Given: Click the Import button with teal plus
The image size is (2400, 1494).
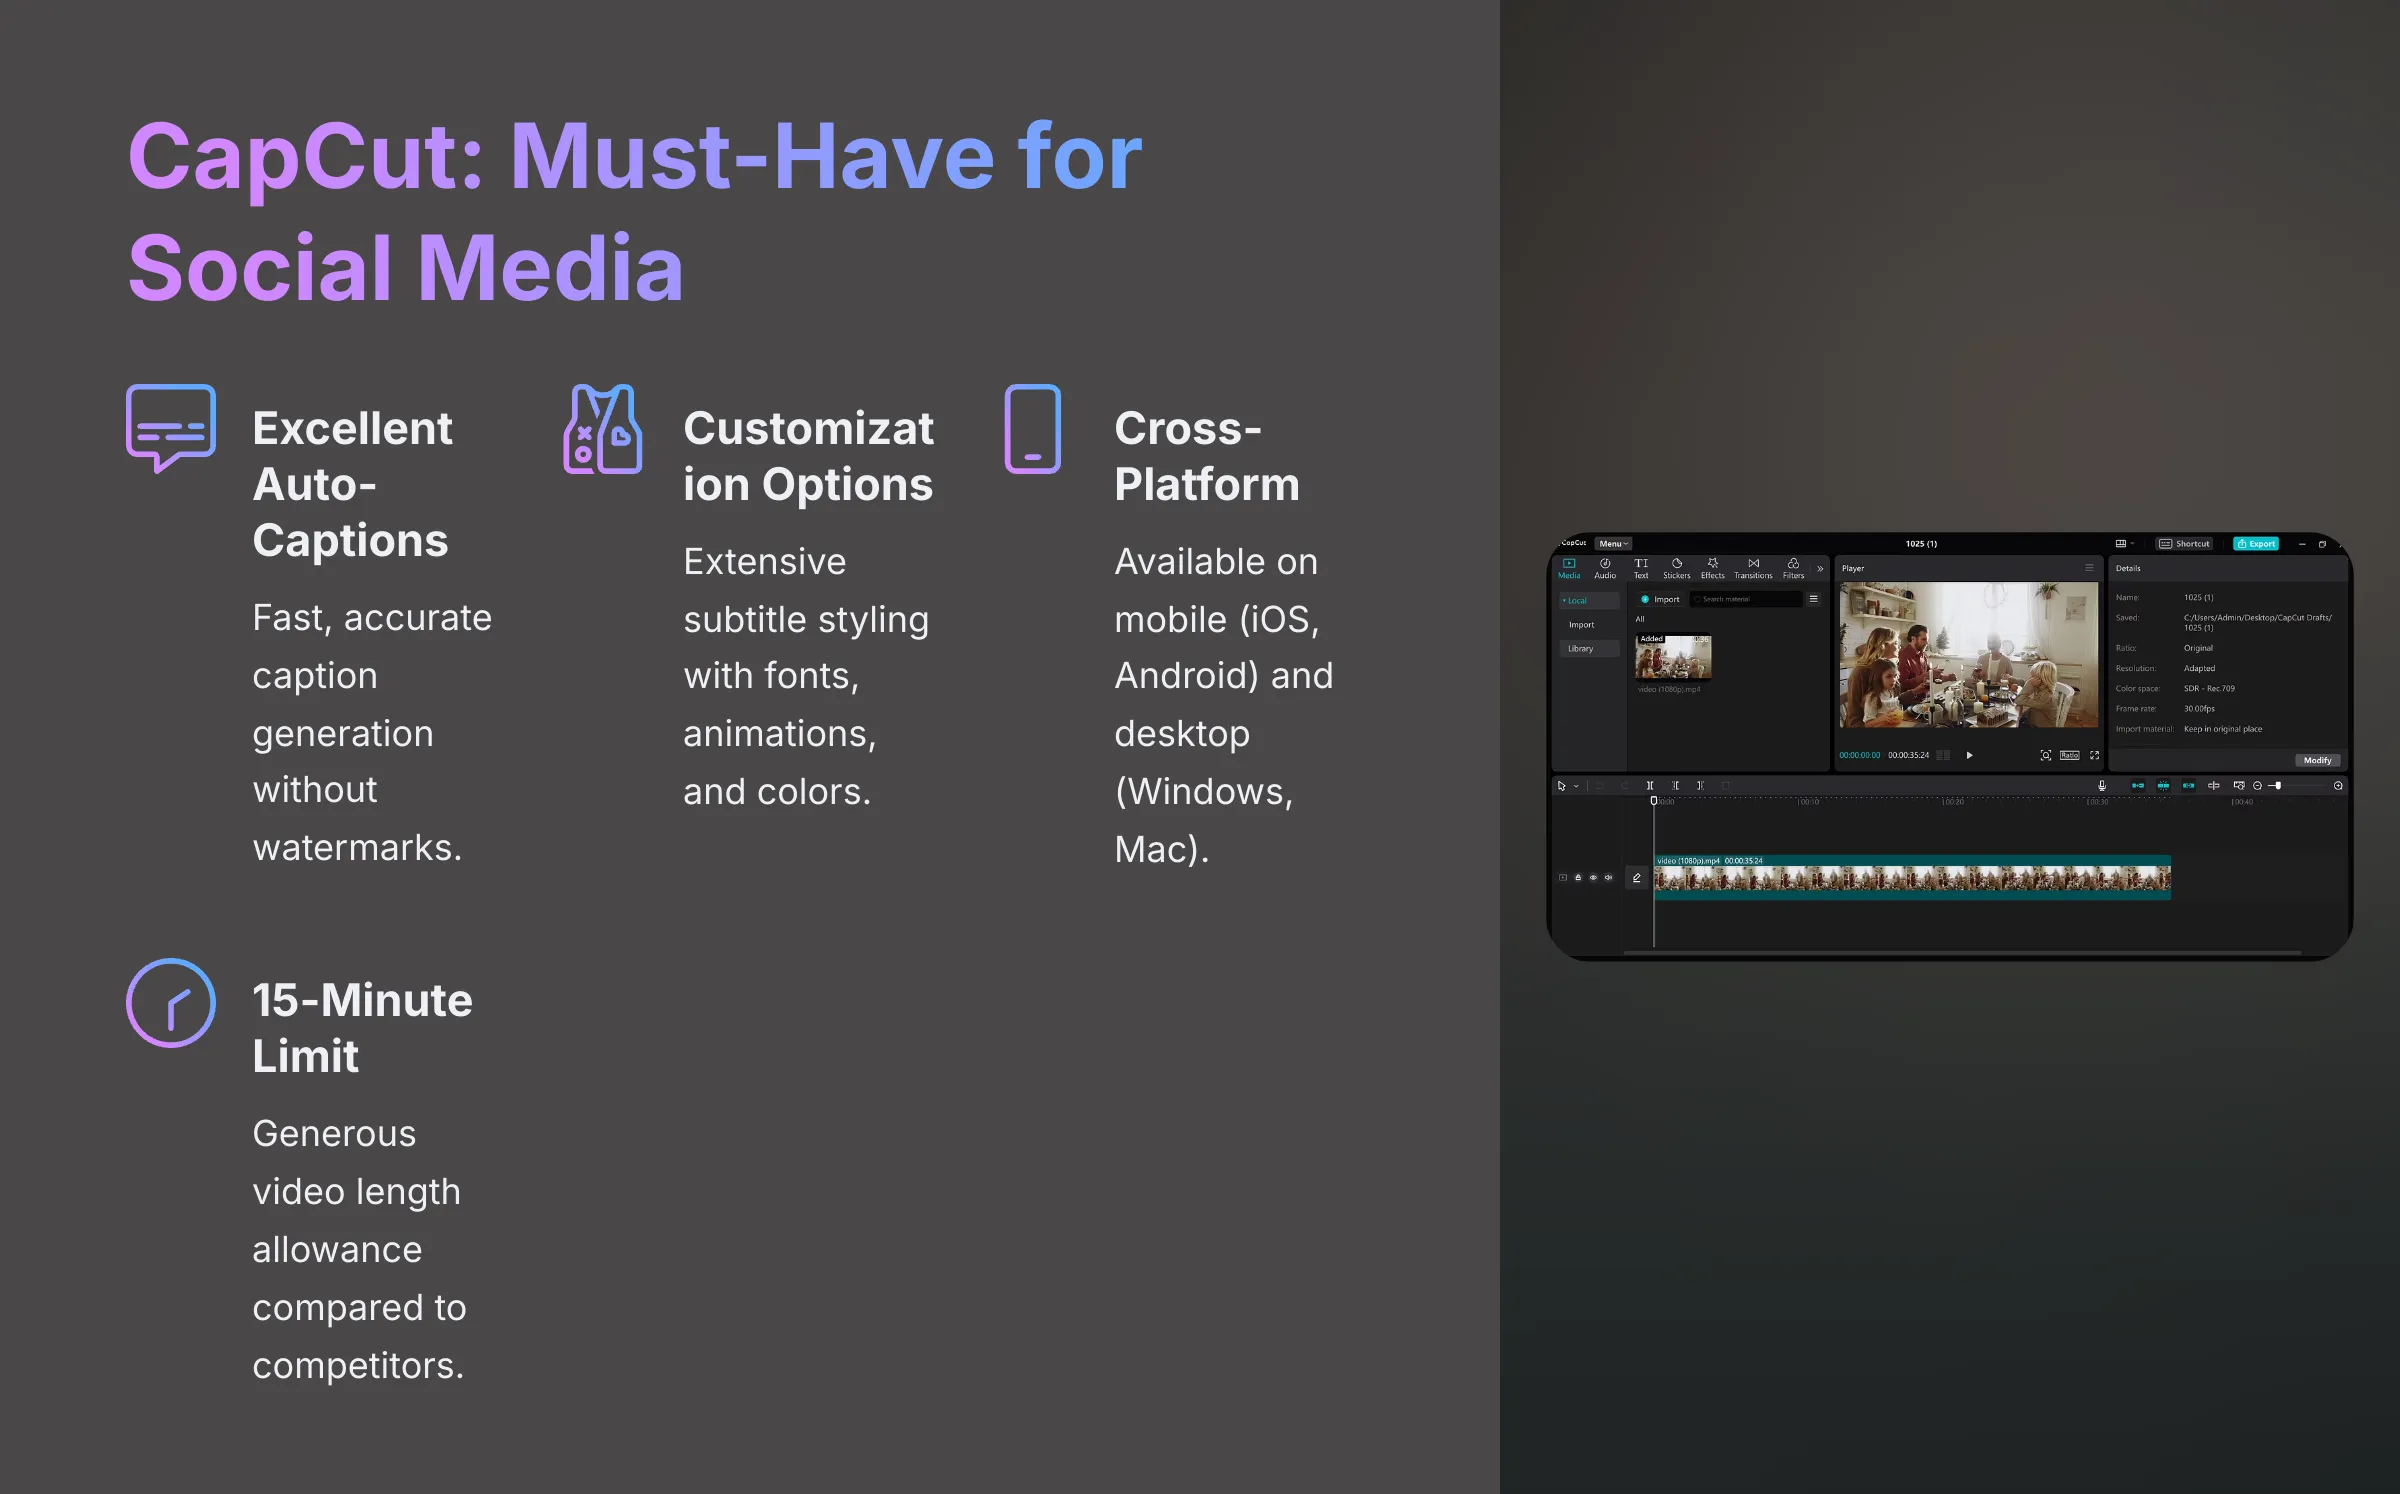Looking at the screenshot, I should (1660, 600).
